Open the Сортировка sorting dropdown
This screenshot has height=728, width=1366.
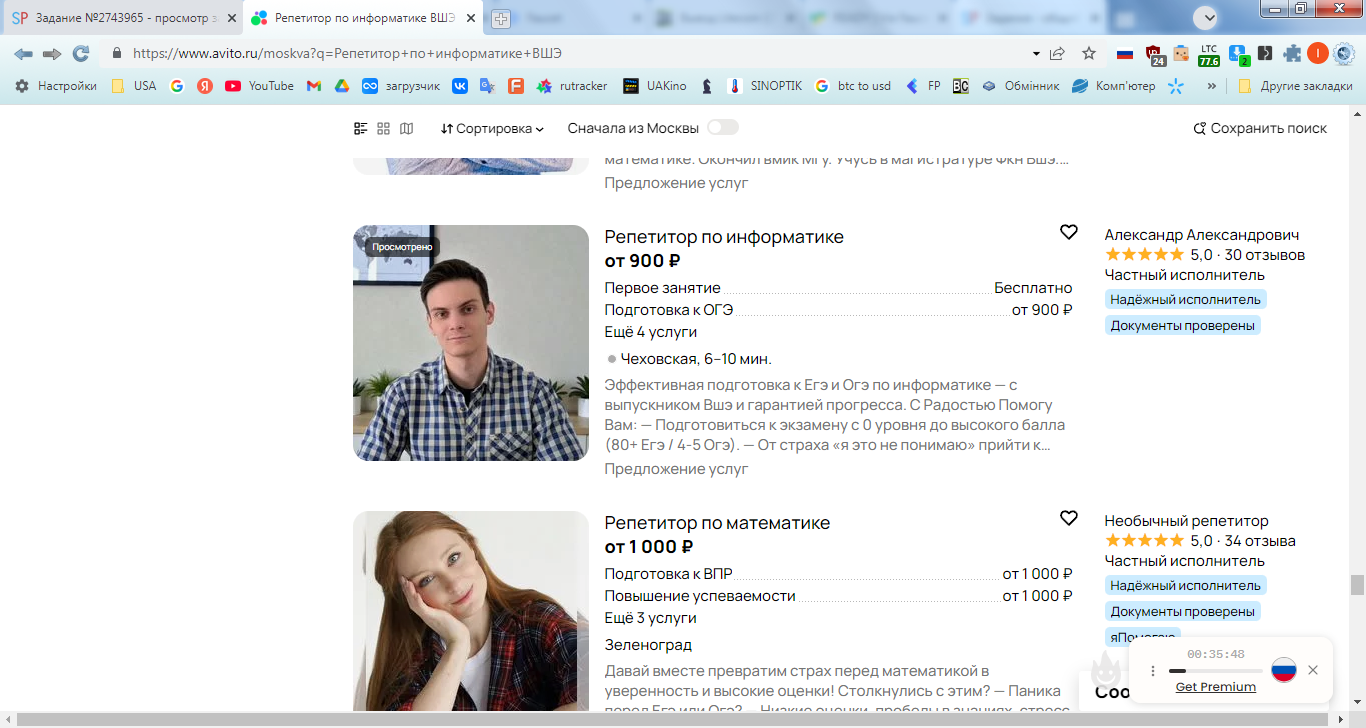(x=492, y=128)
